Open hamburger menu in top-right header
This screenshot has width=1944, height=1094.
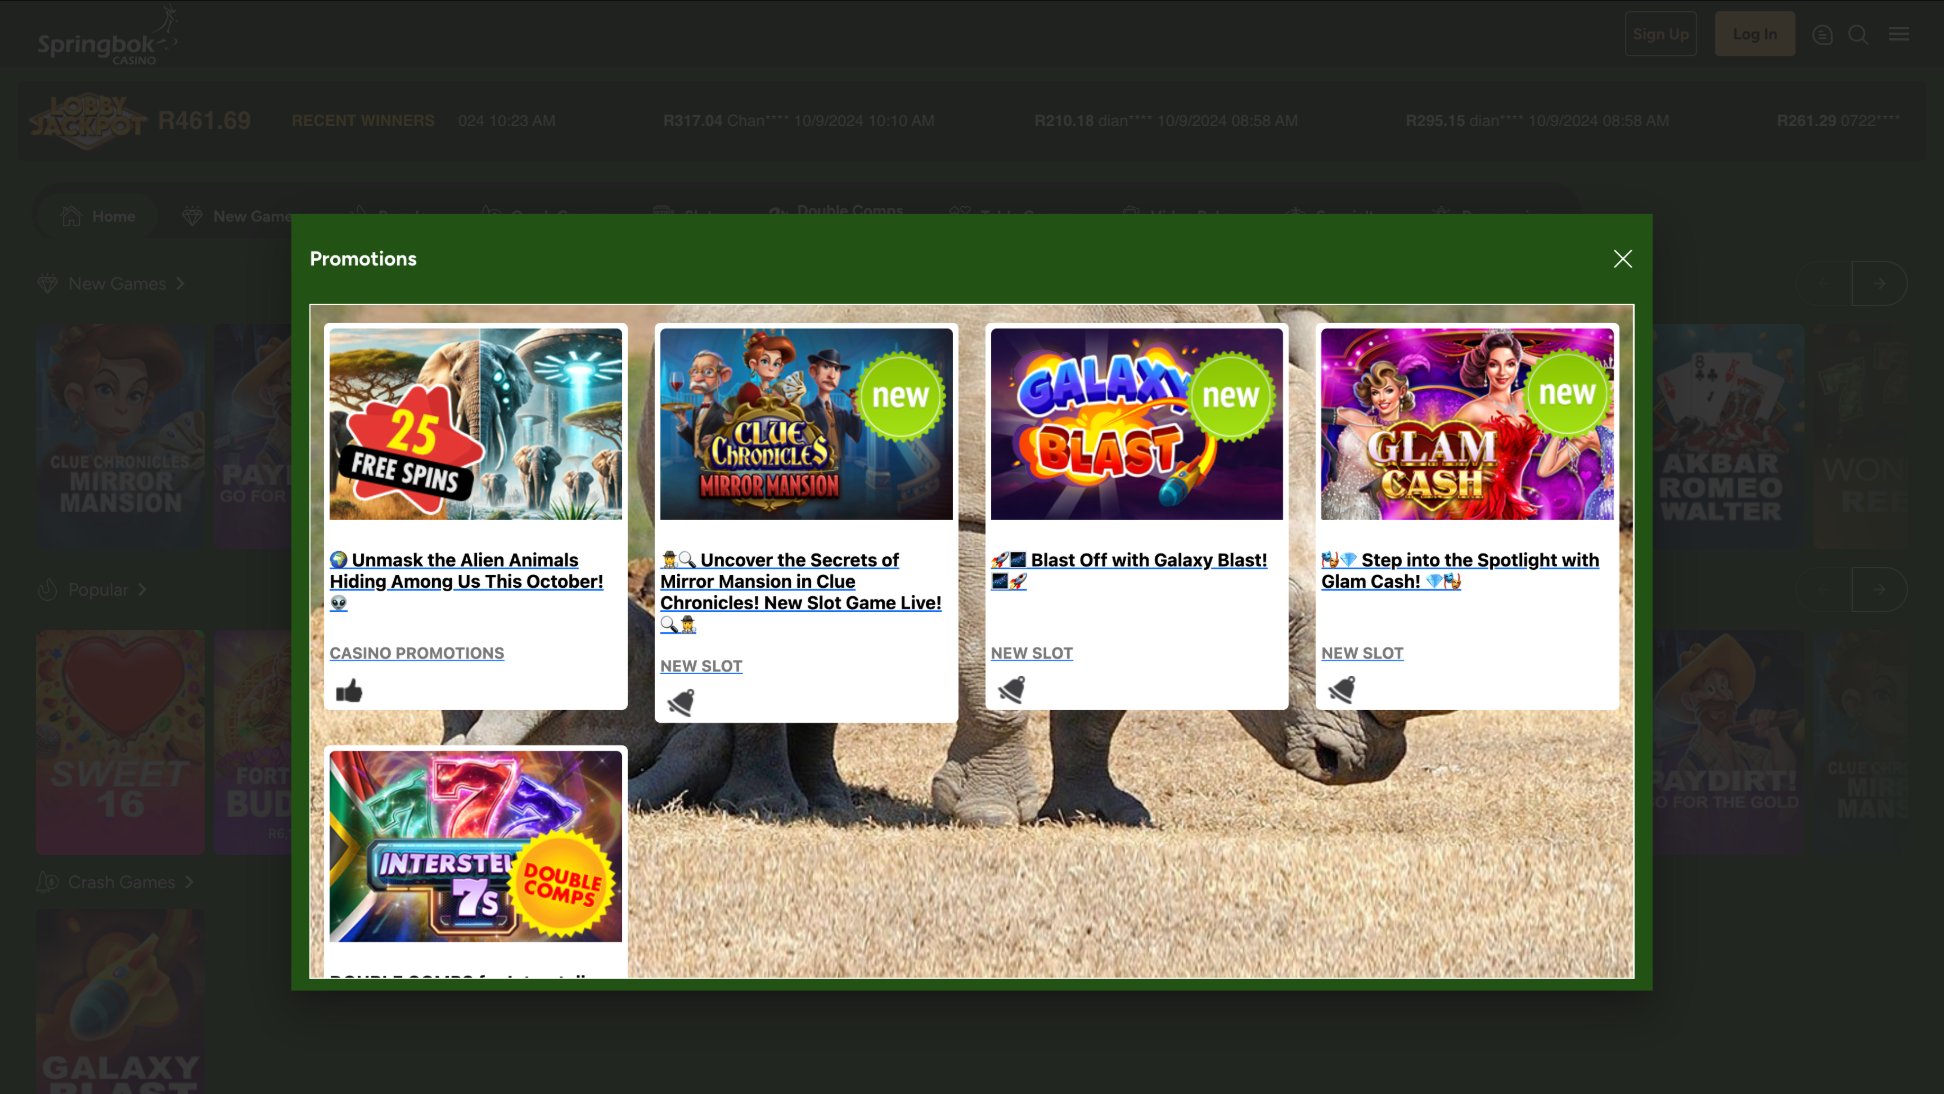pos(1898,35)
